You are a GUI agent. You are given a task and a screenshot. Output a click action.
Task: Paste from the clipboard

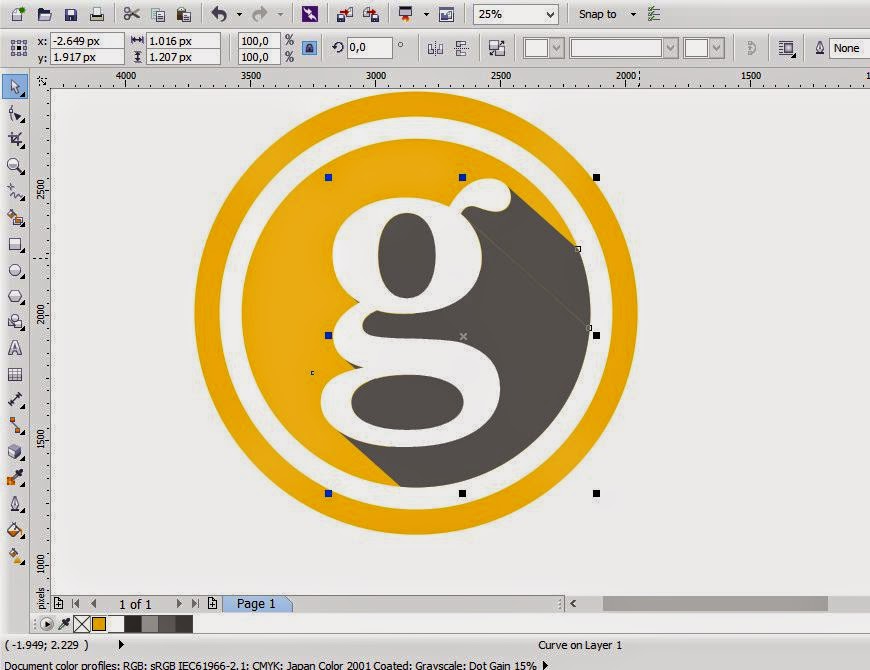click(x=184, y=15)
